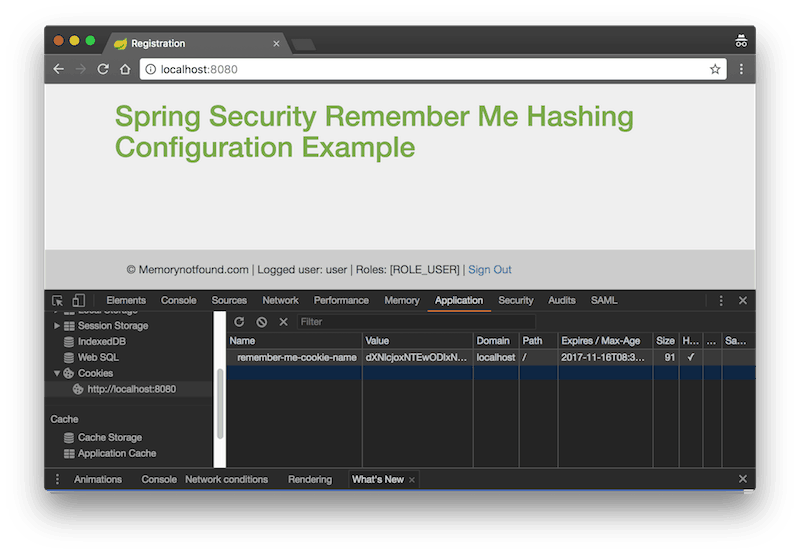
Task: Switch to the Audits tab
Action: 562,300
